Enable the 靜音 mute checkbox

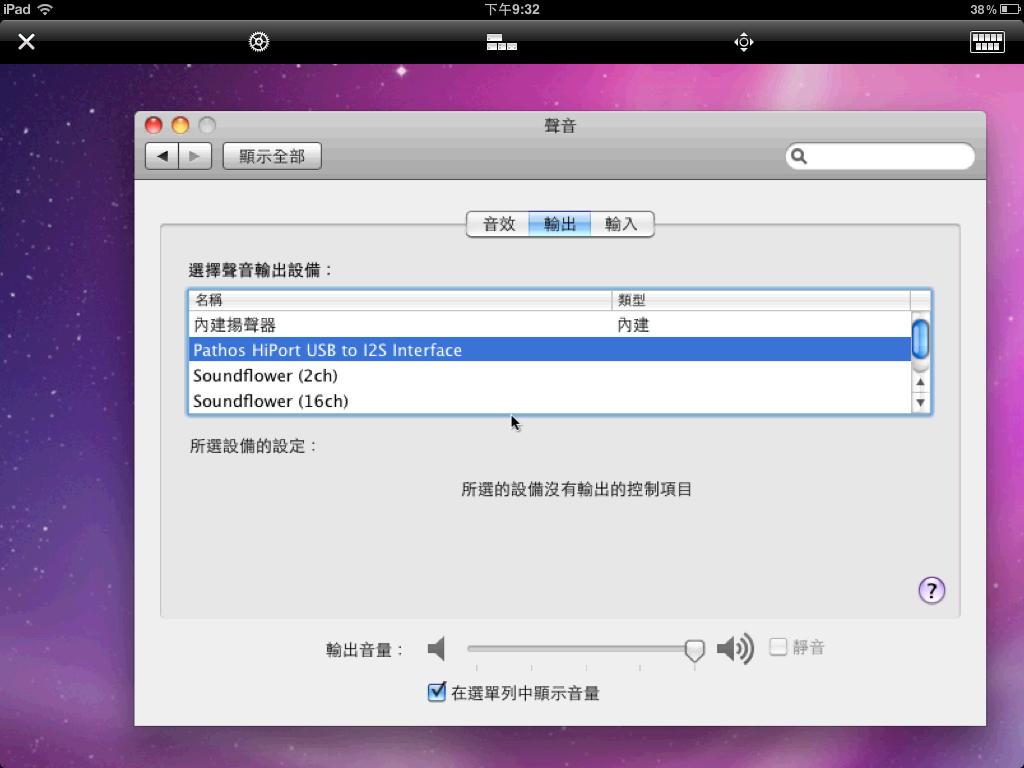click(x=778, y=647)
